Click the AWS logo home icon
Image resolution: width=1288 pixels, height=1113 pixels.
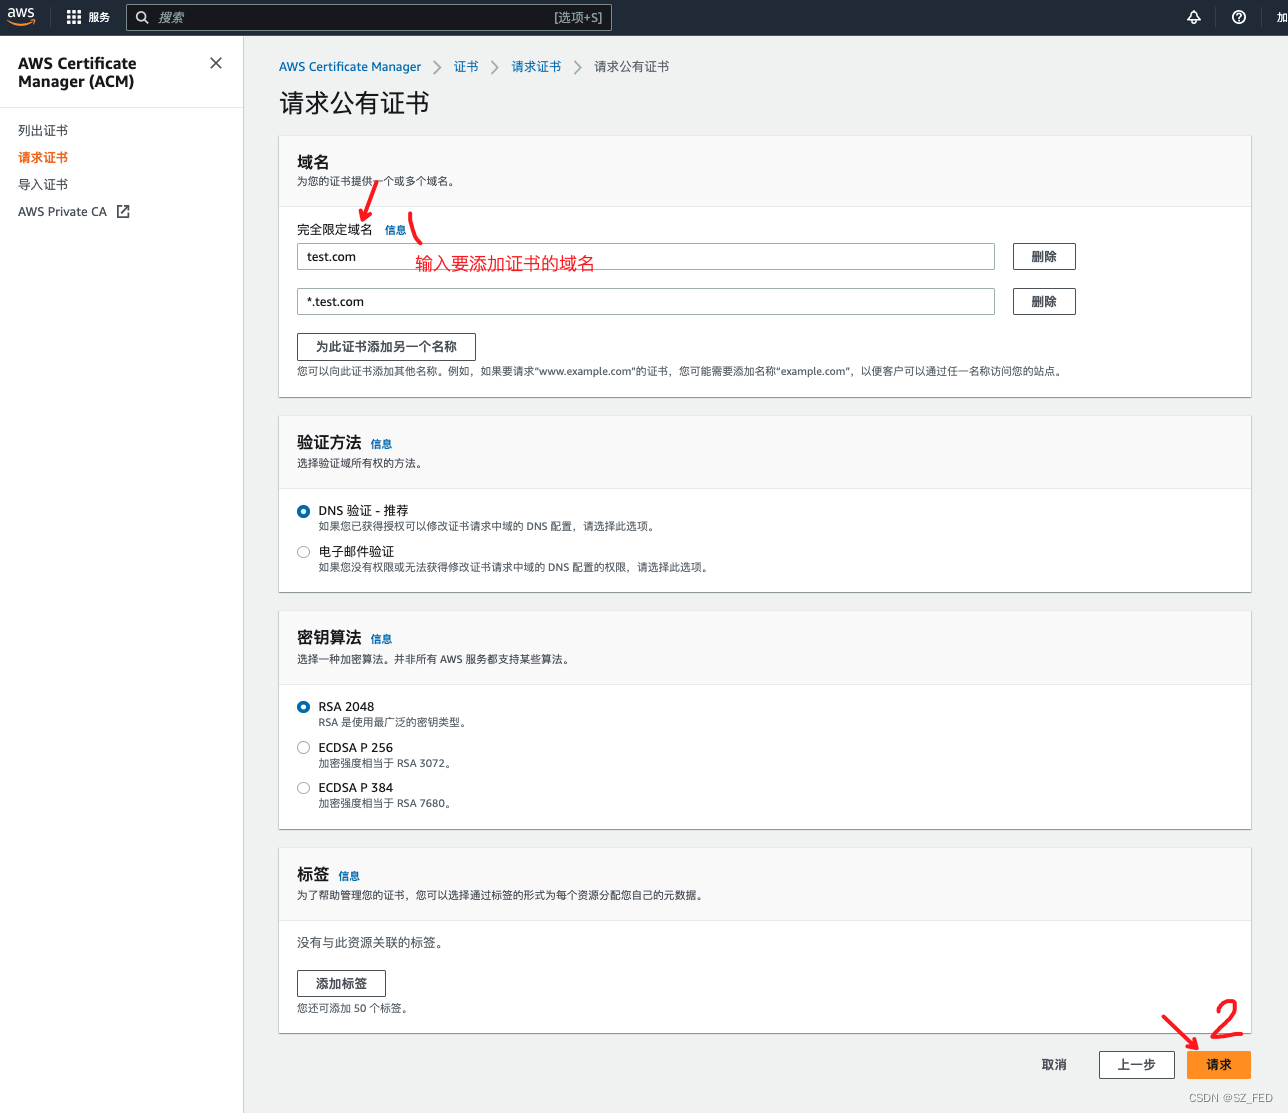tap(21, 17)
